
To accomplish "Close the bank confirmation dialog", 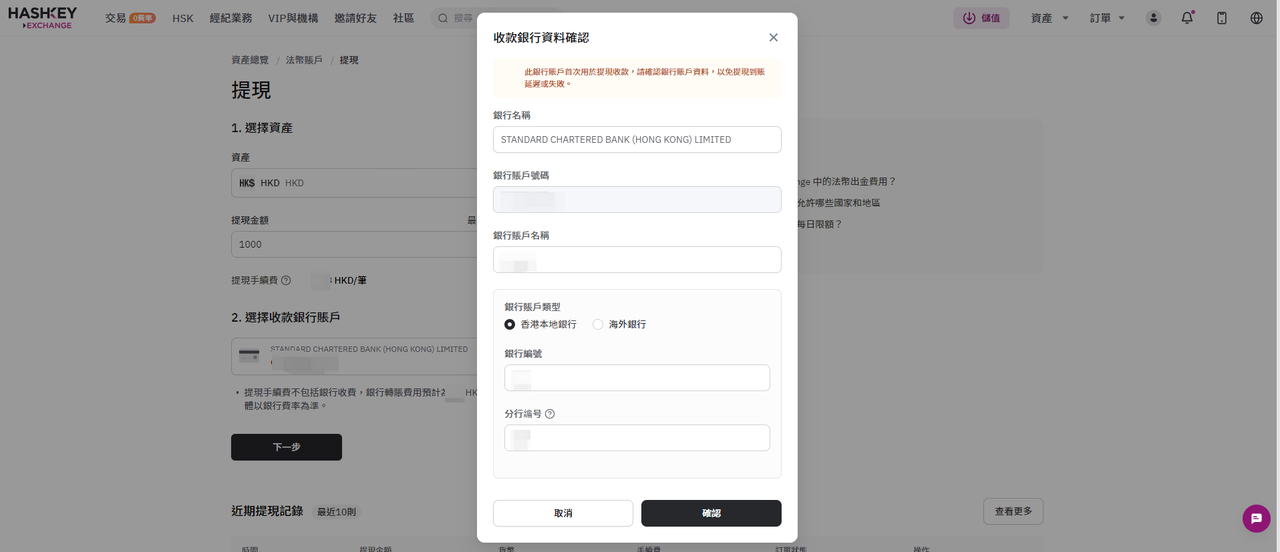I will pos(773,38).
